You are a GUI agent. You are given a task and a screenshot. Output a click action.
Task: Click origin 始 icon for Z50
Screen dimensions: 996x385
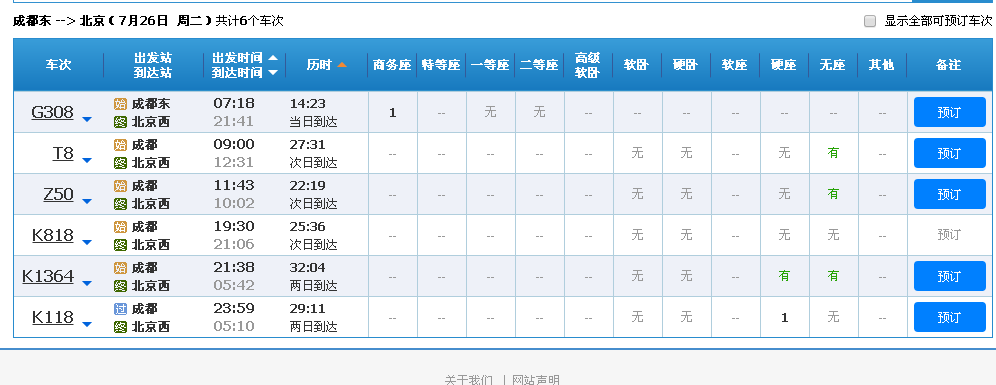pos(120,186)
